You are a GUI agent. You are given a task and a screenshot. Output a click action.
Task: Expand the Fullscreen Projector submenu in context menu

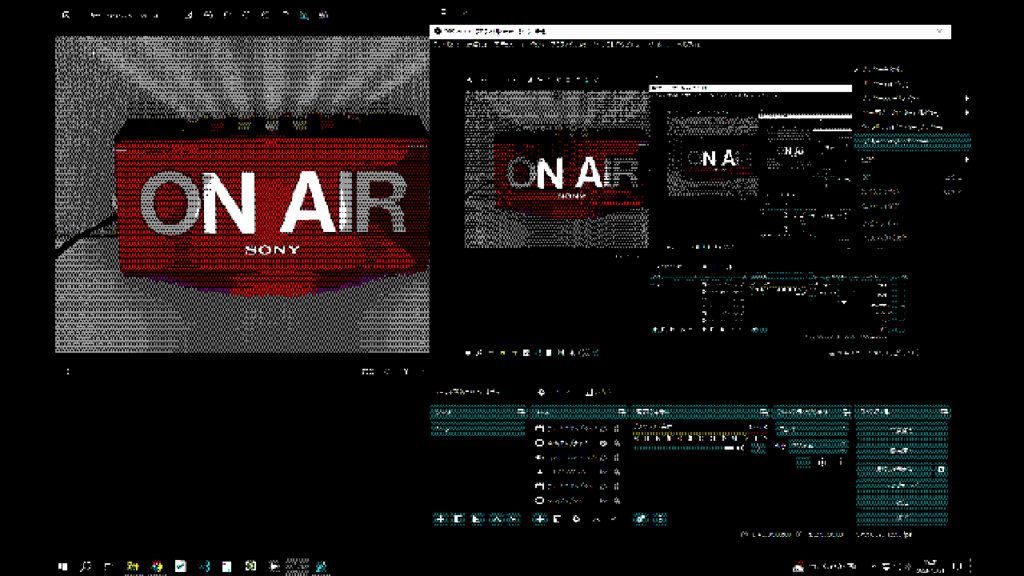point(912,112)
